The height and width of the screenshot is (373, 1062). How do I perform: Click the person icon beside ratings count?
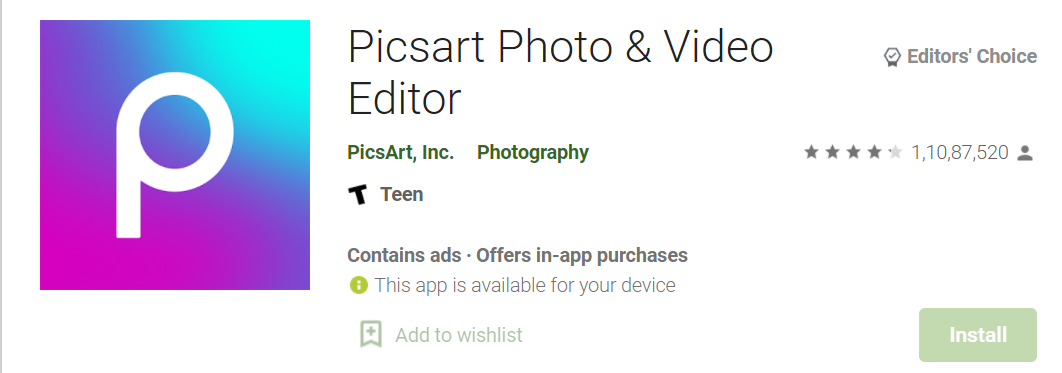tap(1025, 153)
